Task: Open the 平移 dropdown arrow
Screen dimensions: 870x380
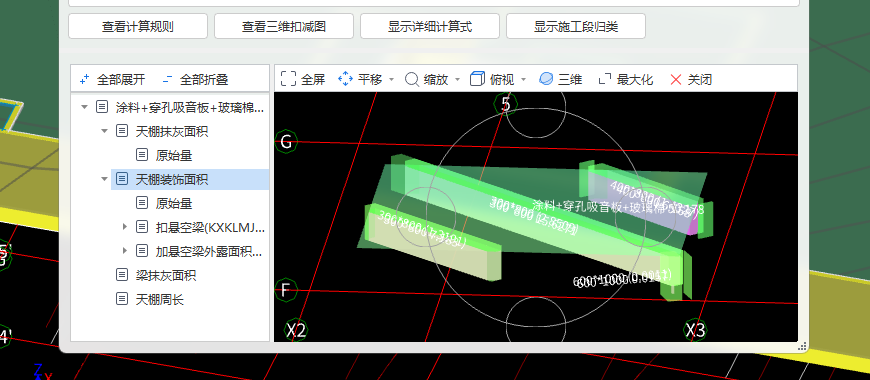Action: click(392, 80)
